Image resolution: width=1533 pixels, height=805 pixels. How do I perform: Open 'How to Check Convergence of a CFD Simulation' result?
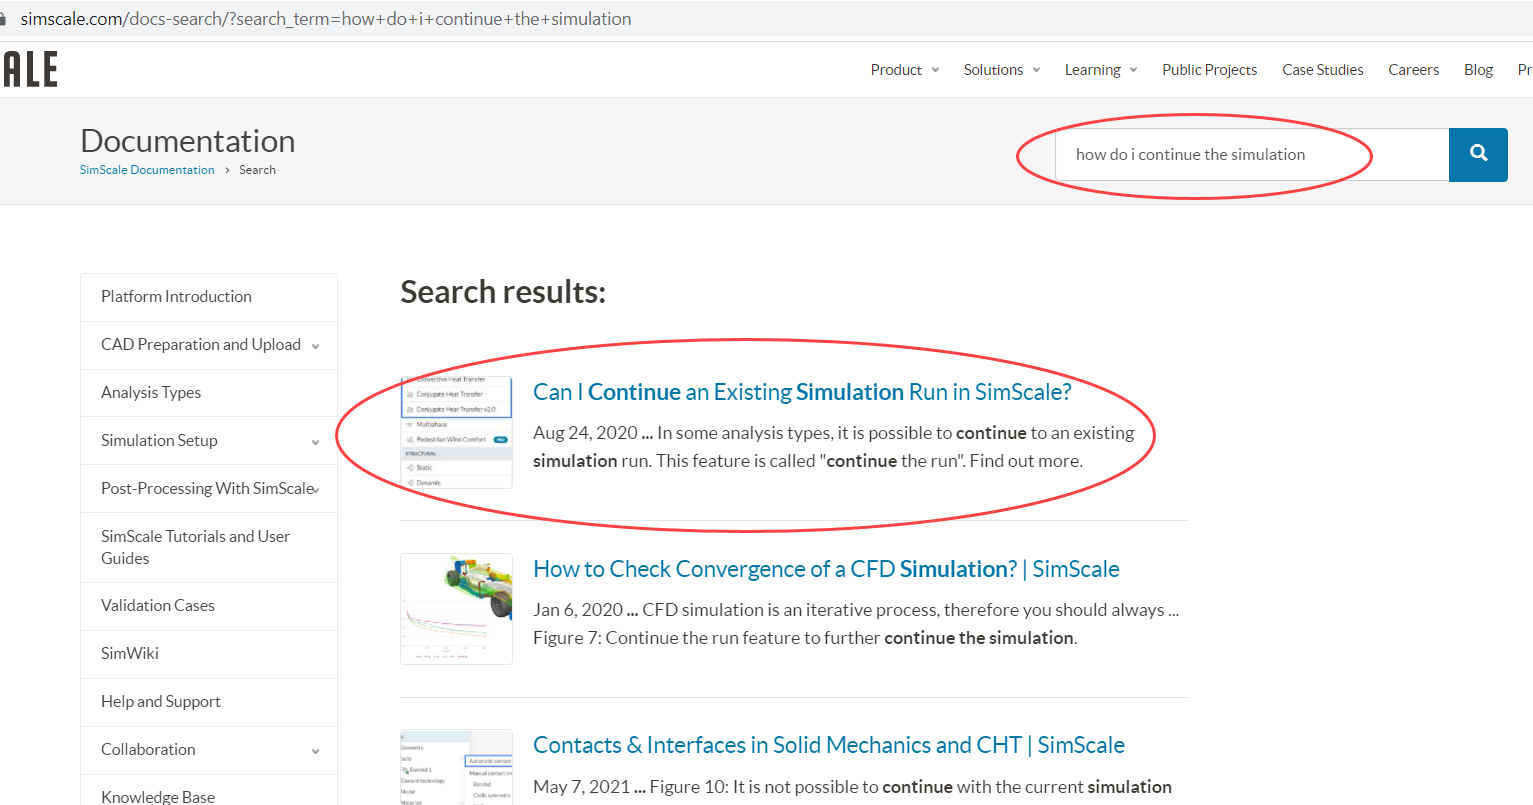click(826, 569)
